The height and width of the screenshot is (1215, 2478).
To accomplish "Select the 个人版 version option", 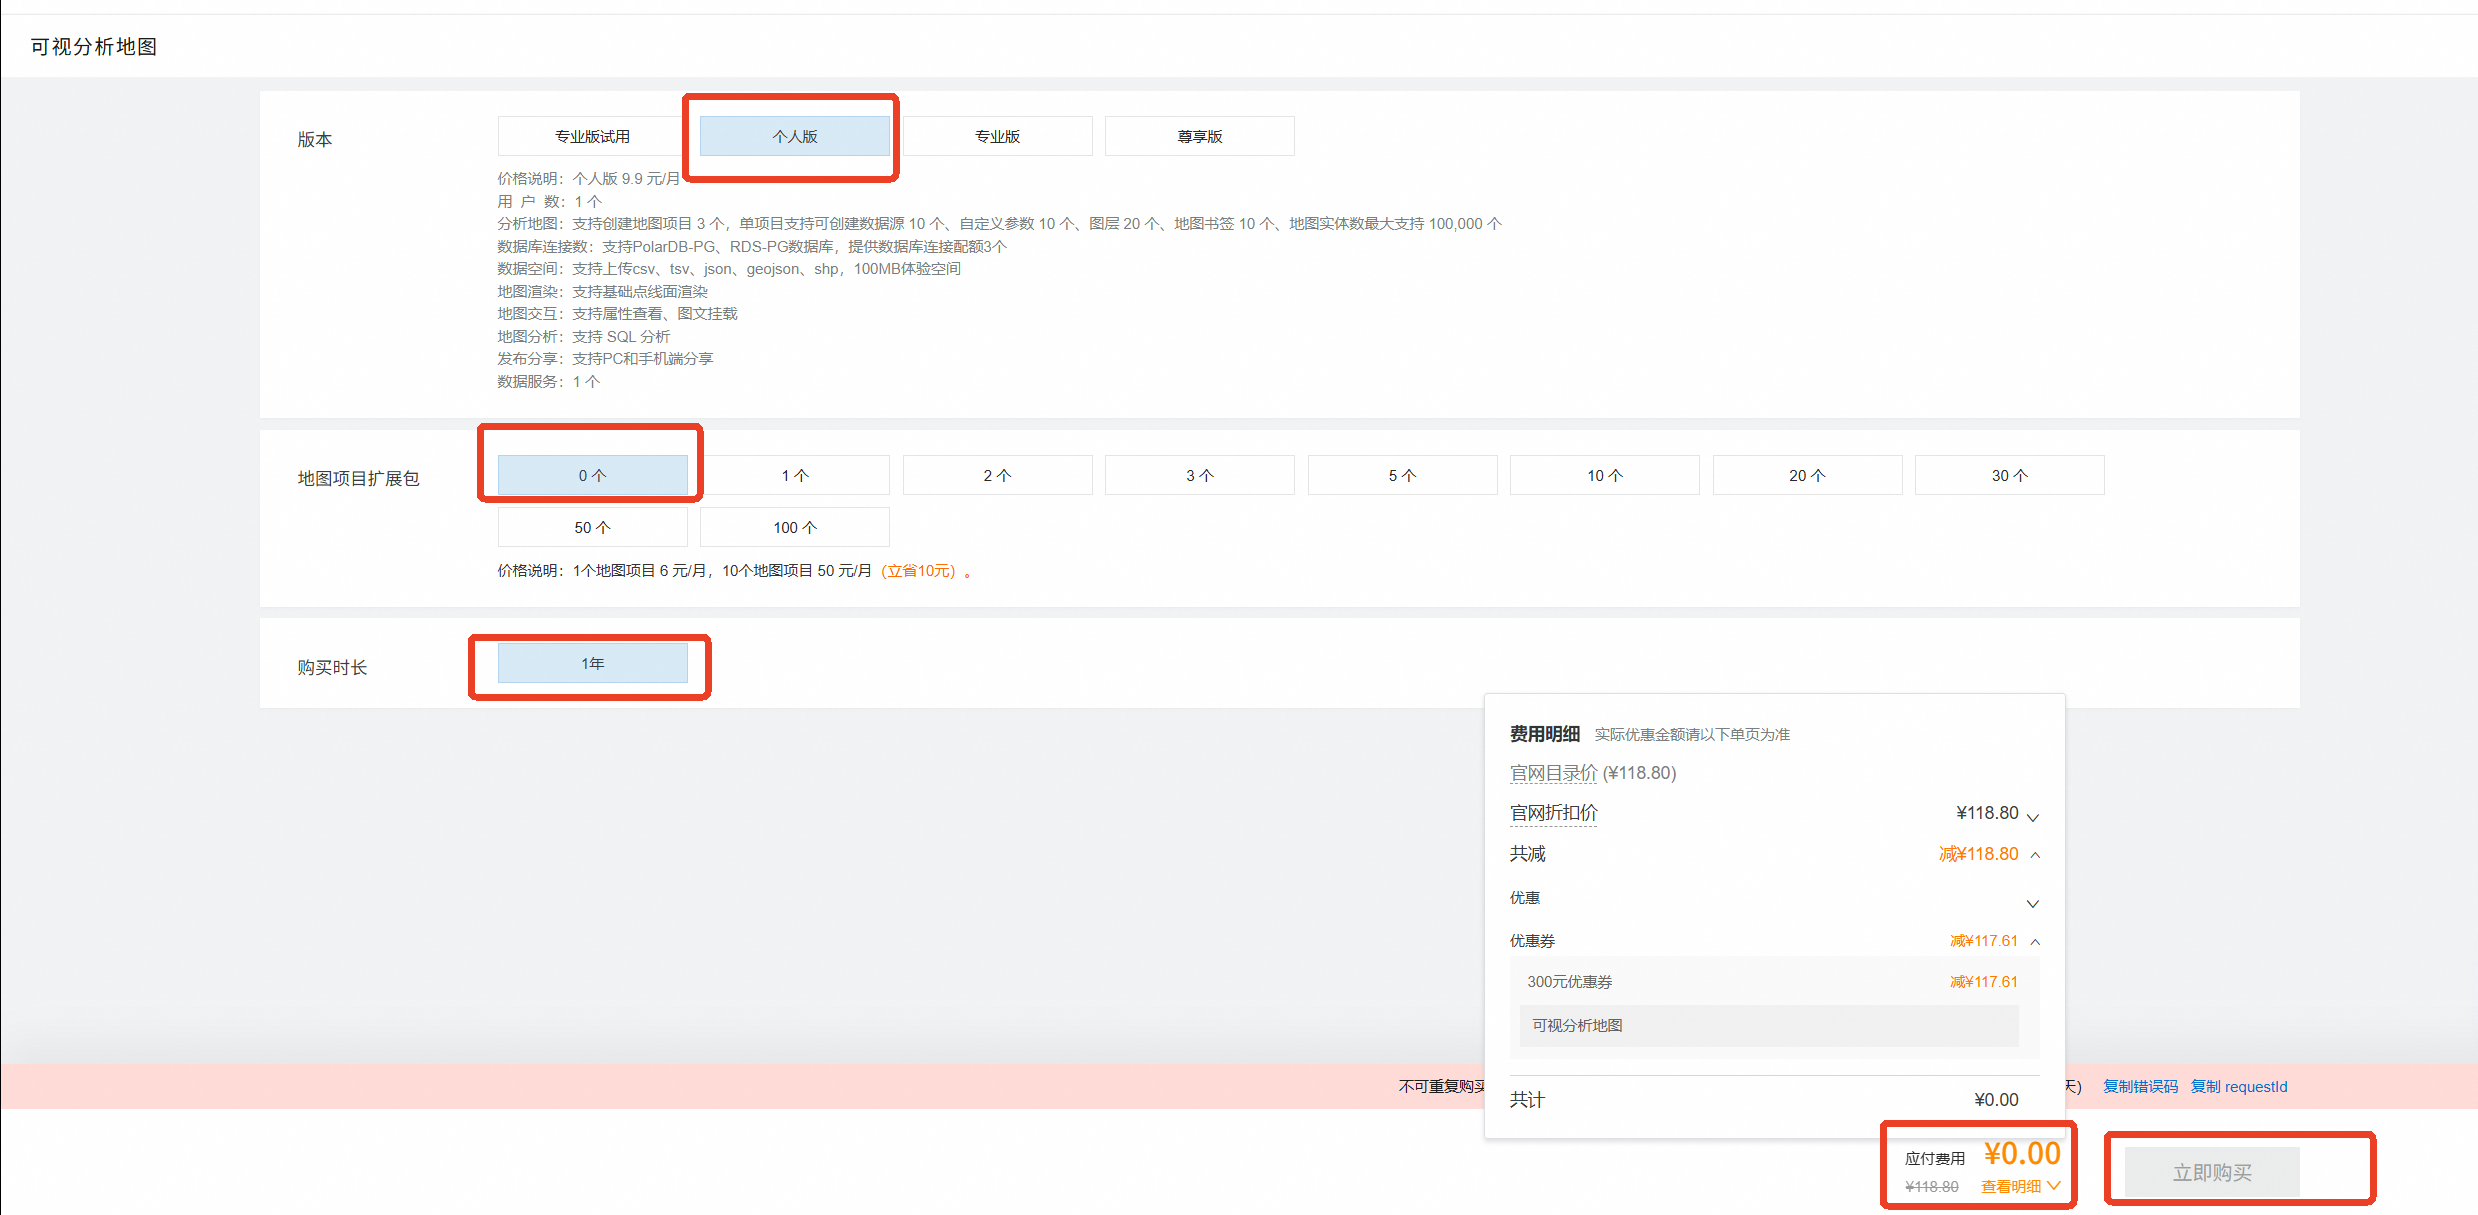I will pos(794,136).
